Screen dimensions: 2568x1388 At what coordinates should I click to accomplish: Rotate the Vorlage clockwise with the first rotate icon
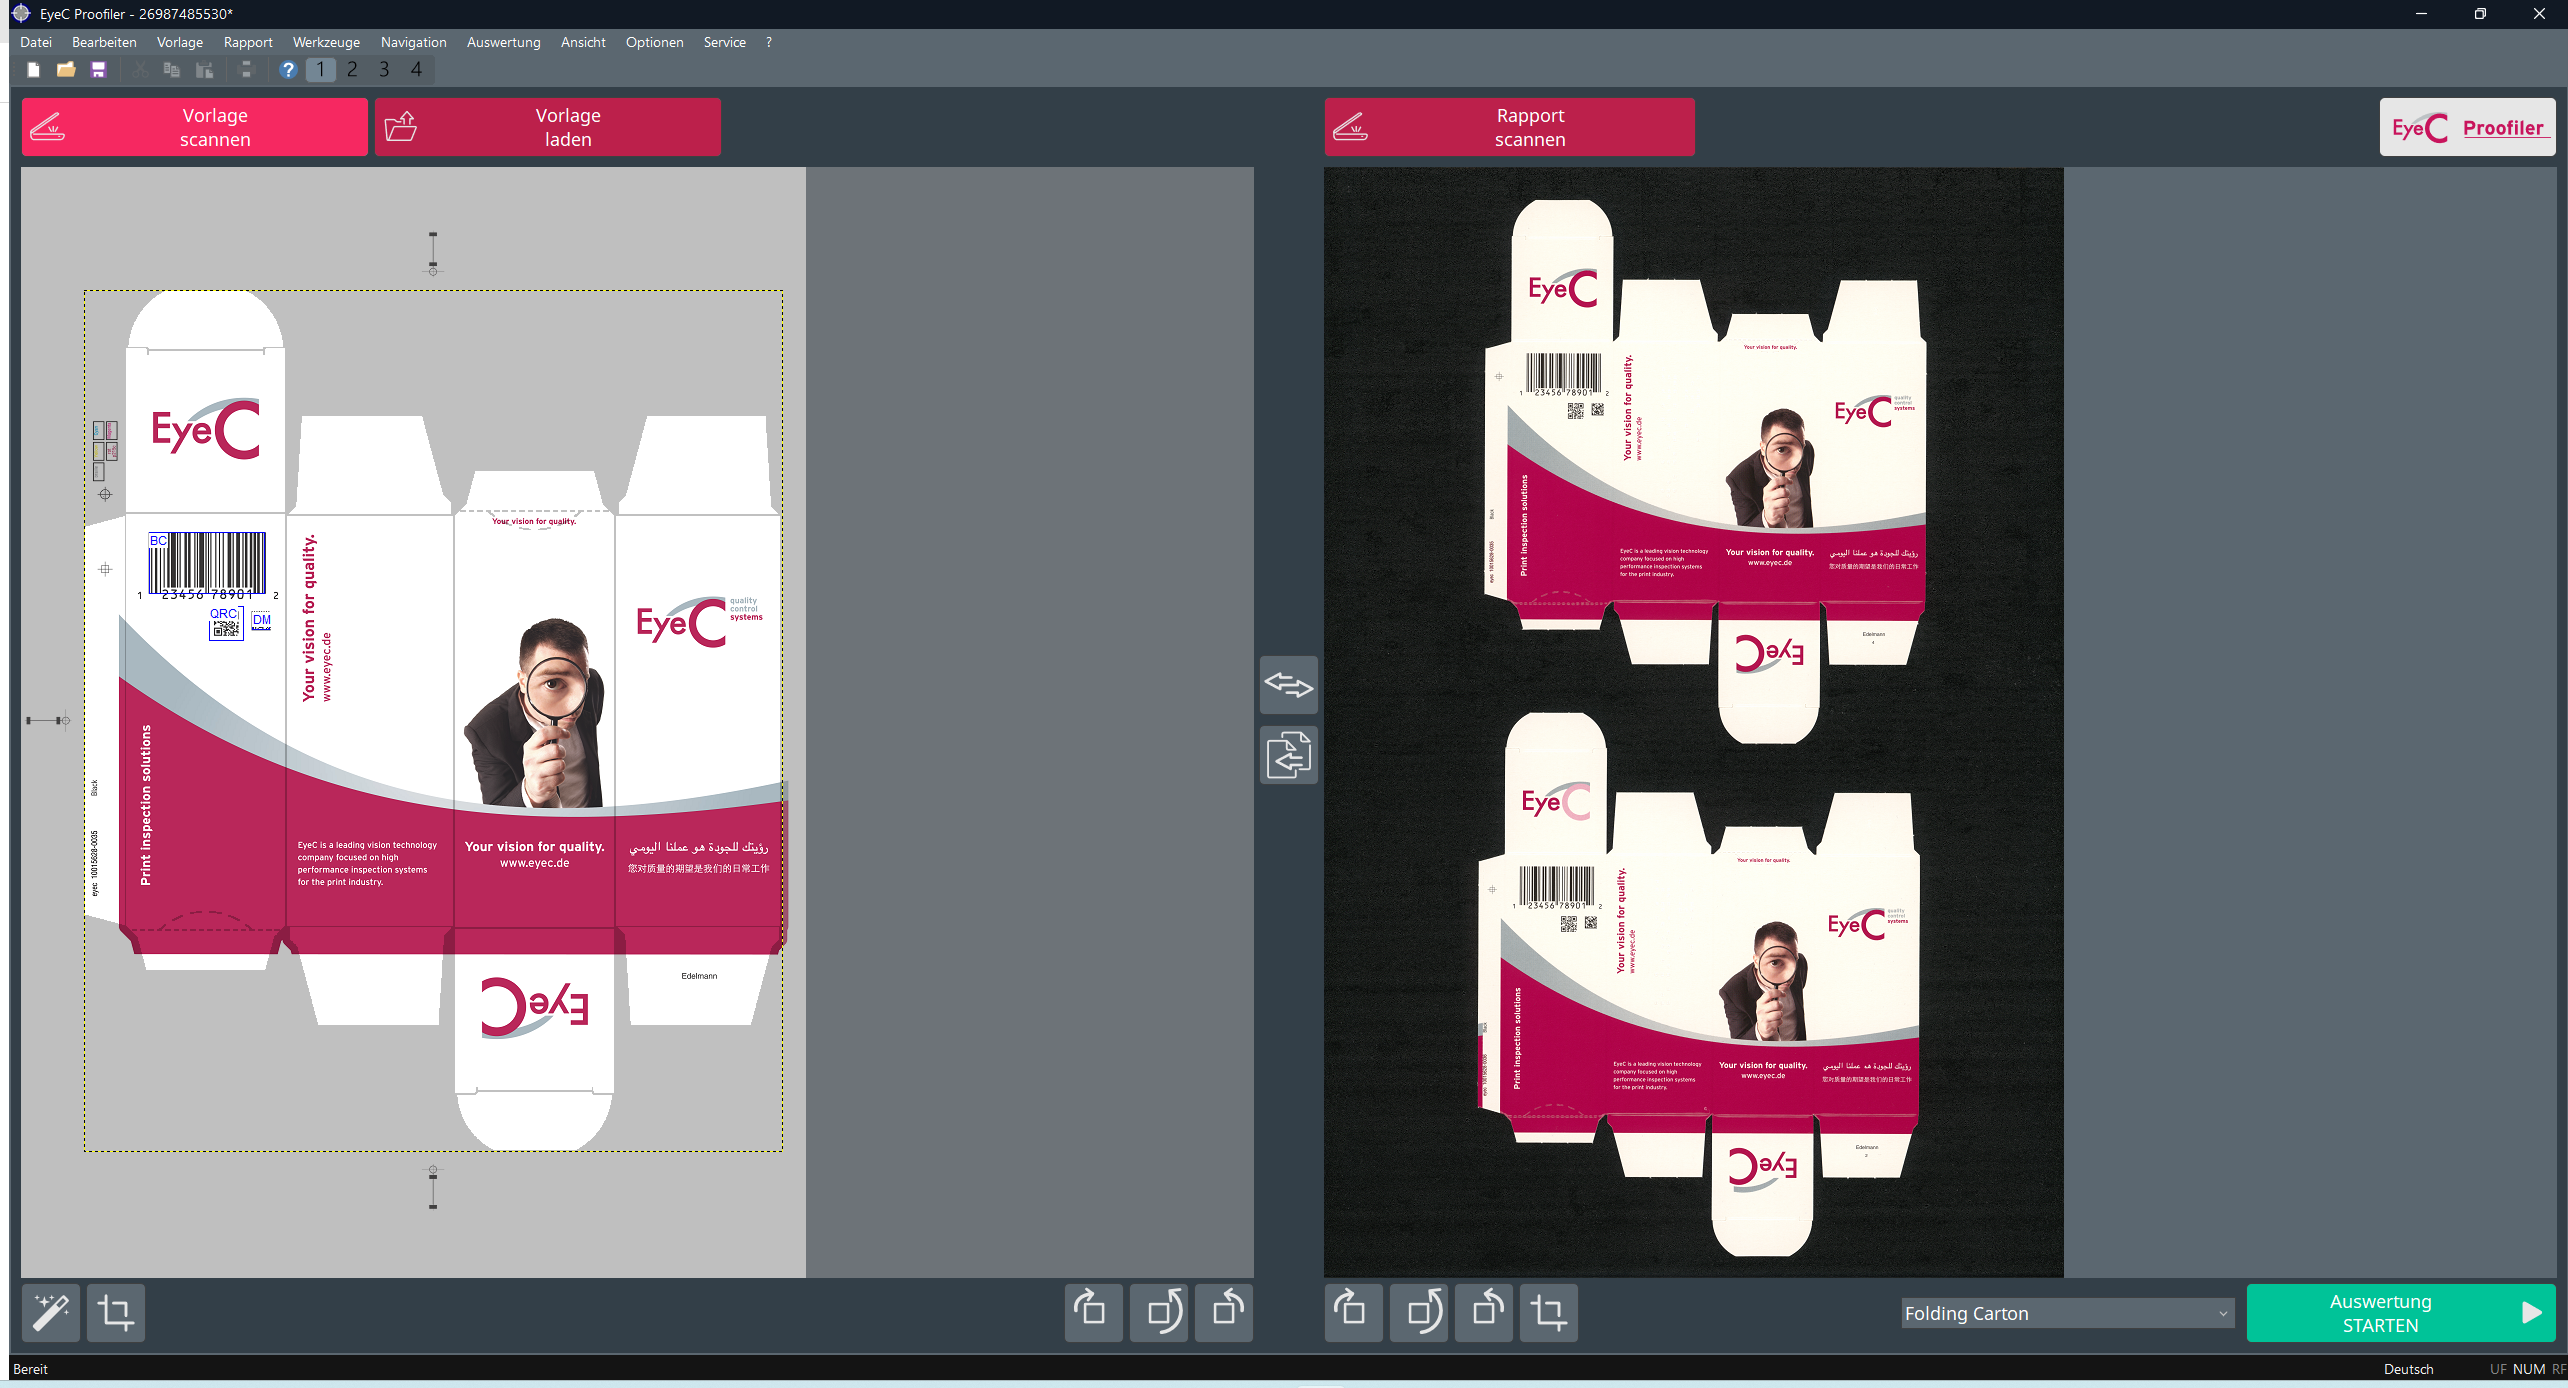click(1094, 1313)
